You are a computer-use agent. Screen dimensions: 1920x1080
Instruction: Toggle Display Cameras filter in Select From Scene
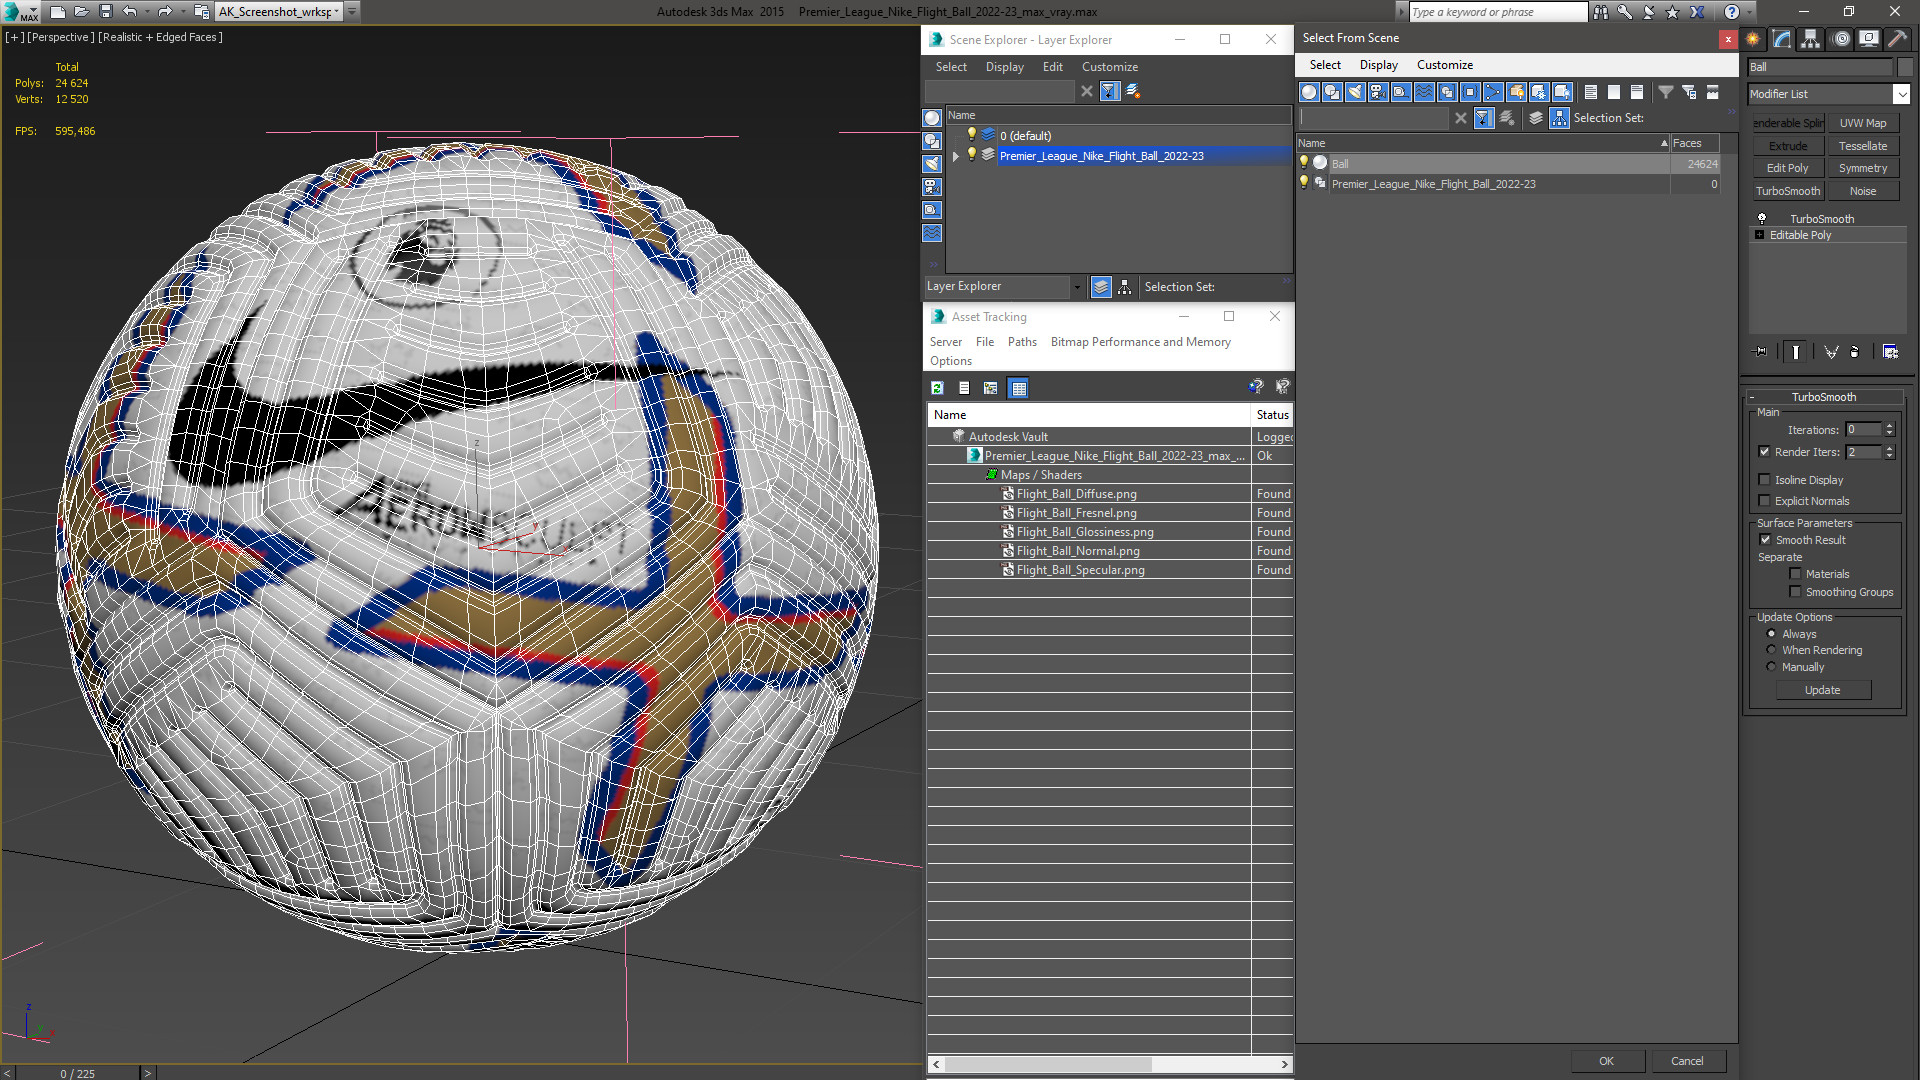1378,92
